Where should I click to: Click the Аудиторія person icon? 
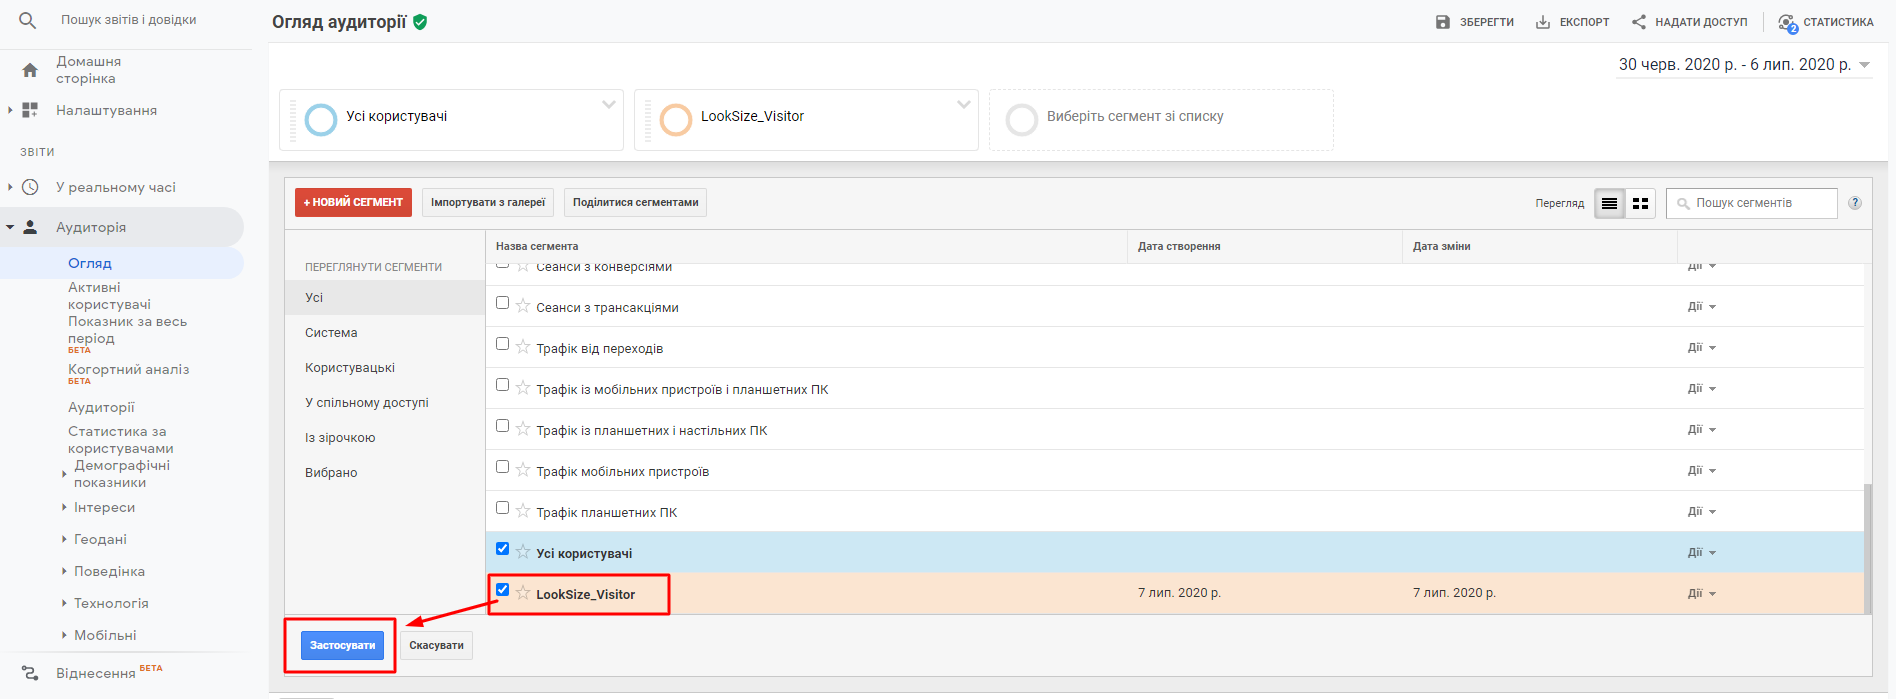coord(30,227)
